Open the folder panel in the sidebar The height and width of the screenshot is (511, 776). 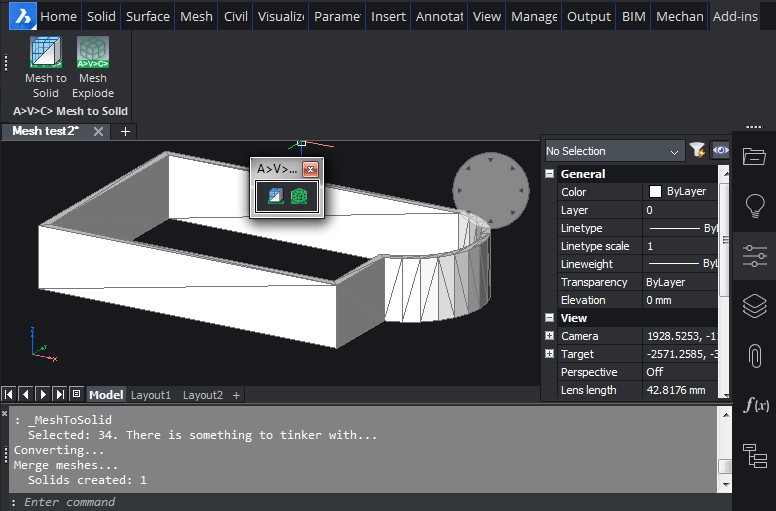pyautogui.click(x=754, y=156)
